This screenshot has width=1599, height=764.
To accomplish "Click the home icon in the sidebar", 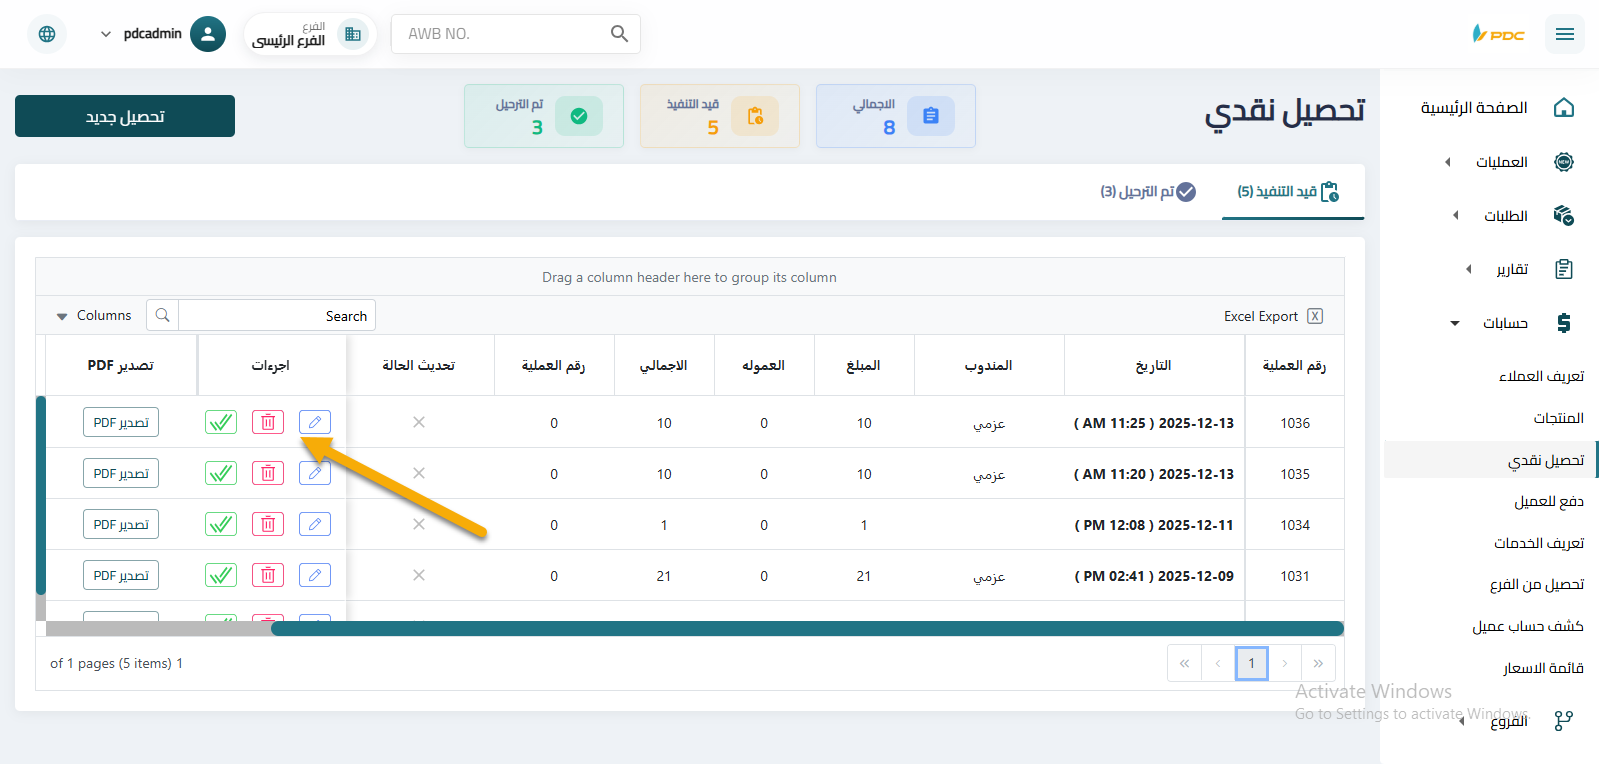I will click(x=1564, y=108).
